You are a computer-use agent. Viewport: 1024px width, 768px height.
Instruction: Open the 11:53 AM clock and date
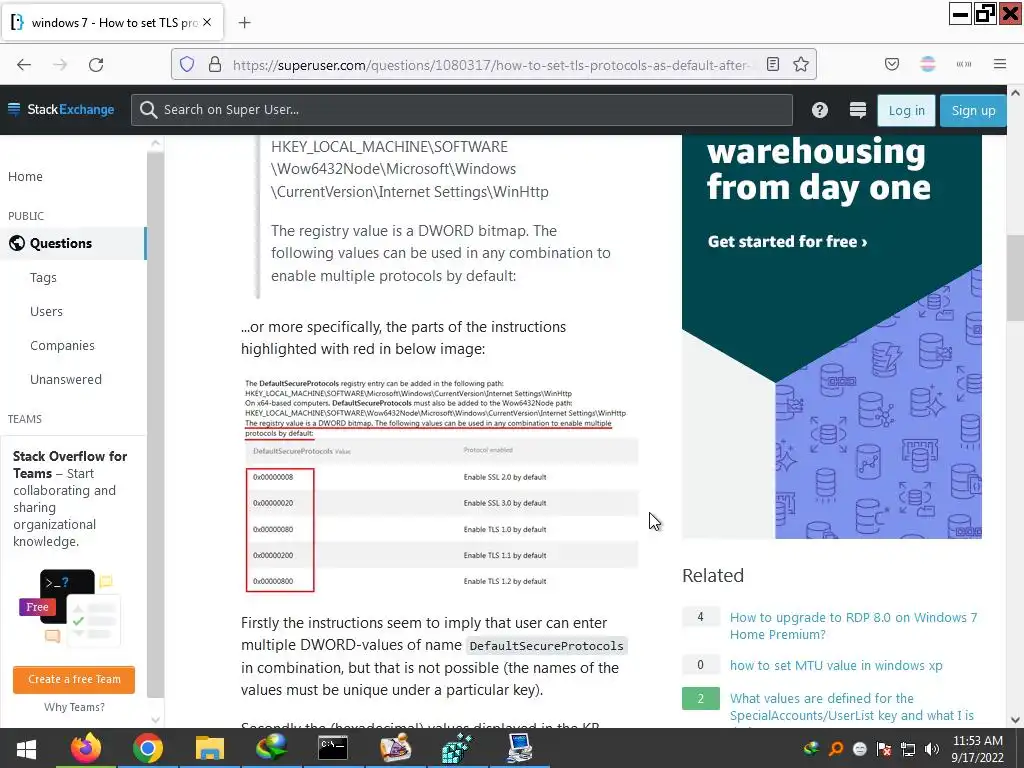978,749
